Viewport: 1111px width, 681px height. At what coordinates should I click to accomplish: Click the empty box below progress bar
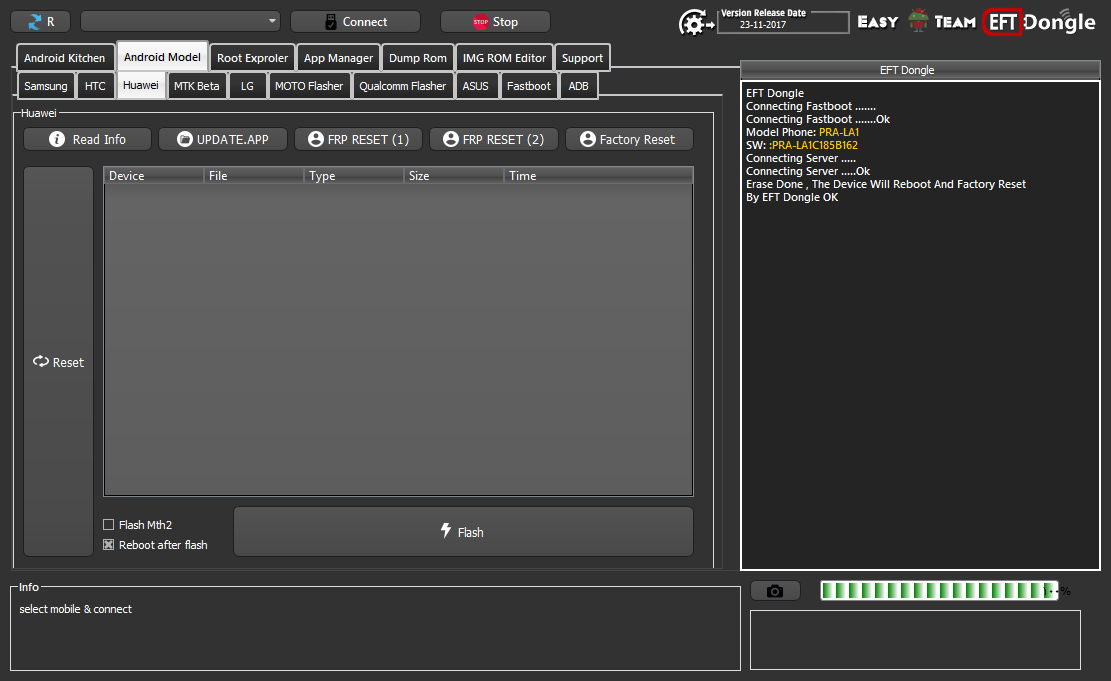pyautogui.click(x=915, y=640)
